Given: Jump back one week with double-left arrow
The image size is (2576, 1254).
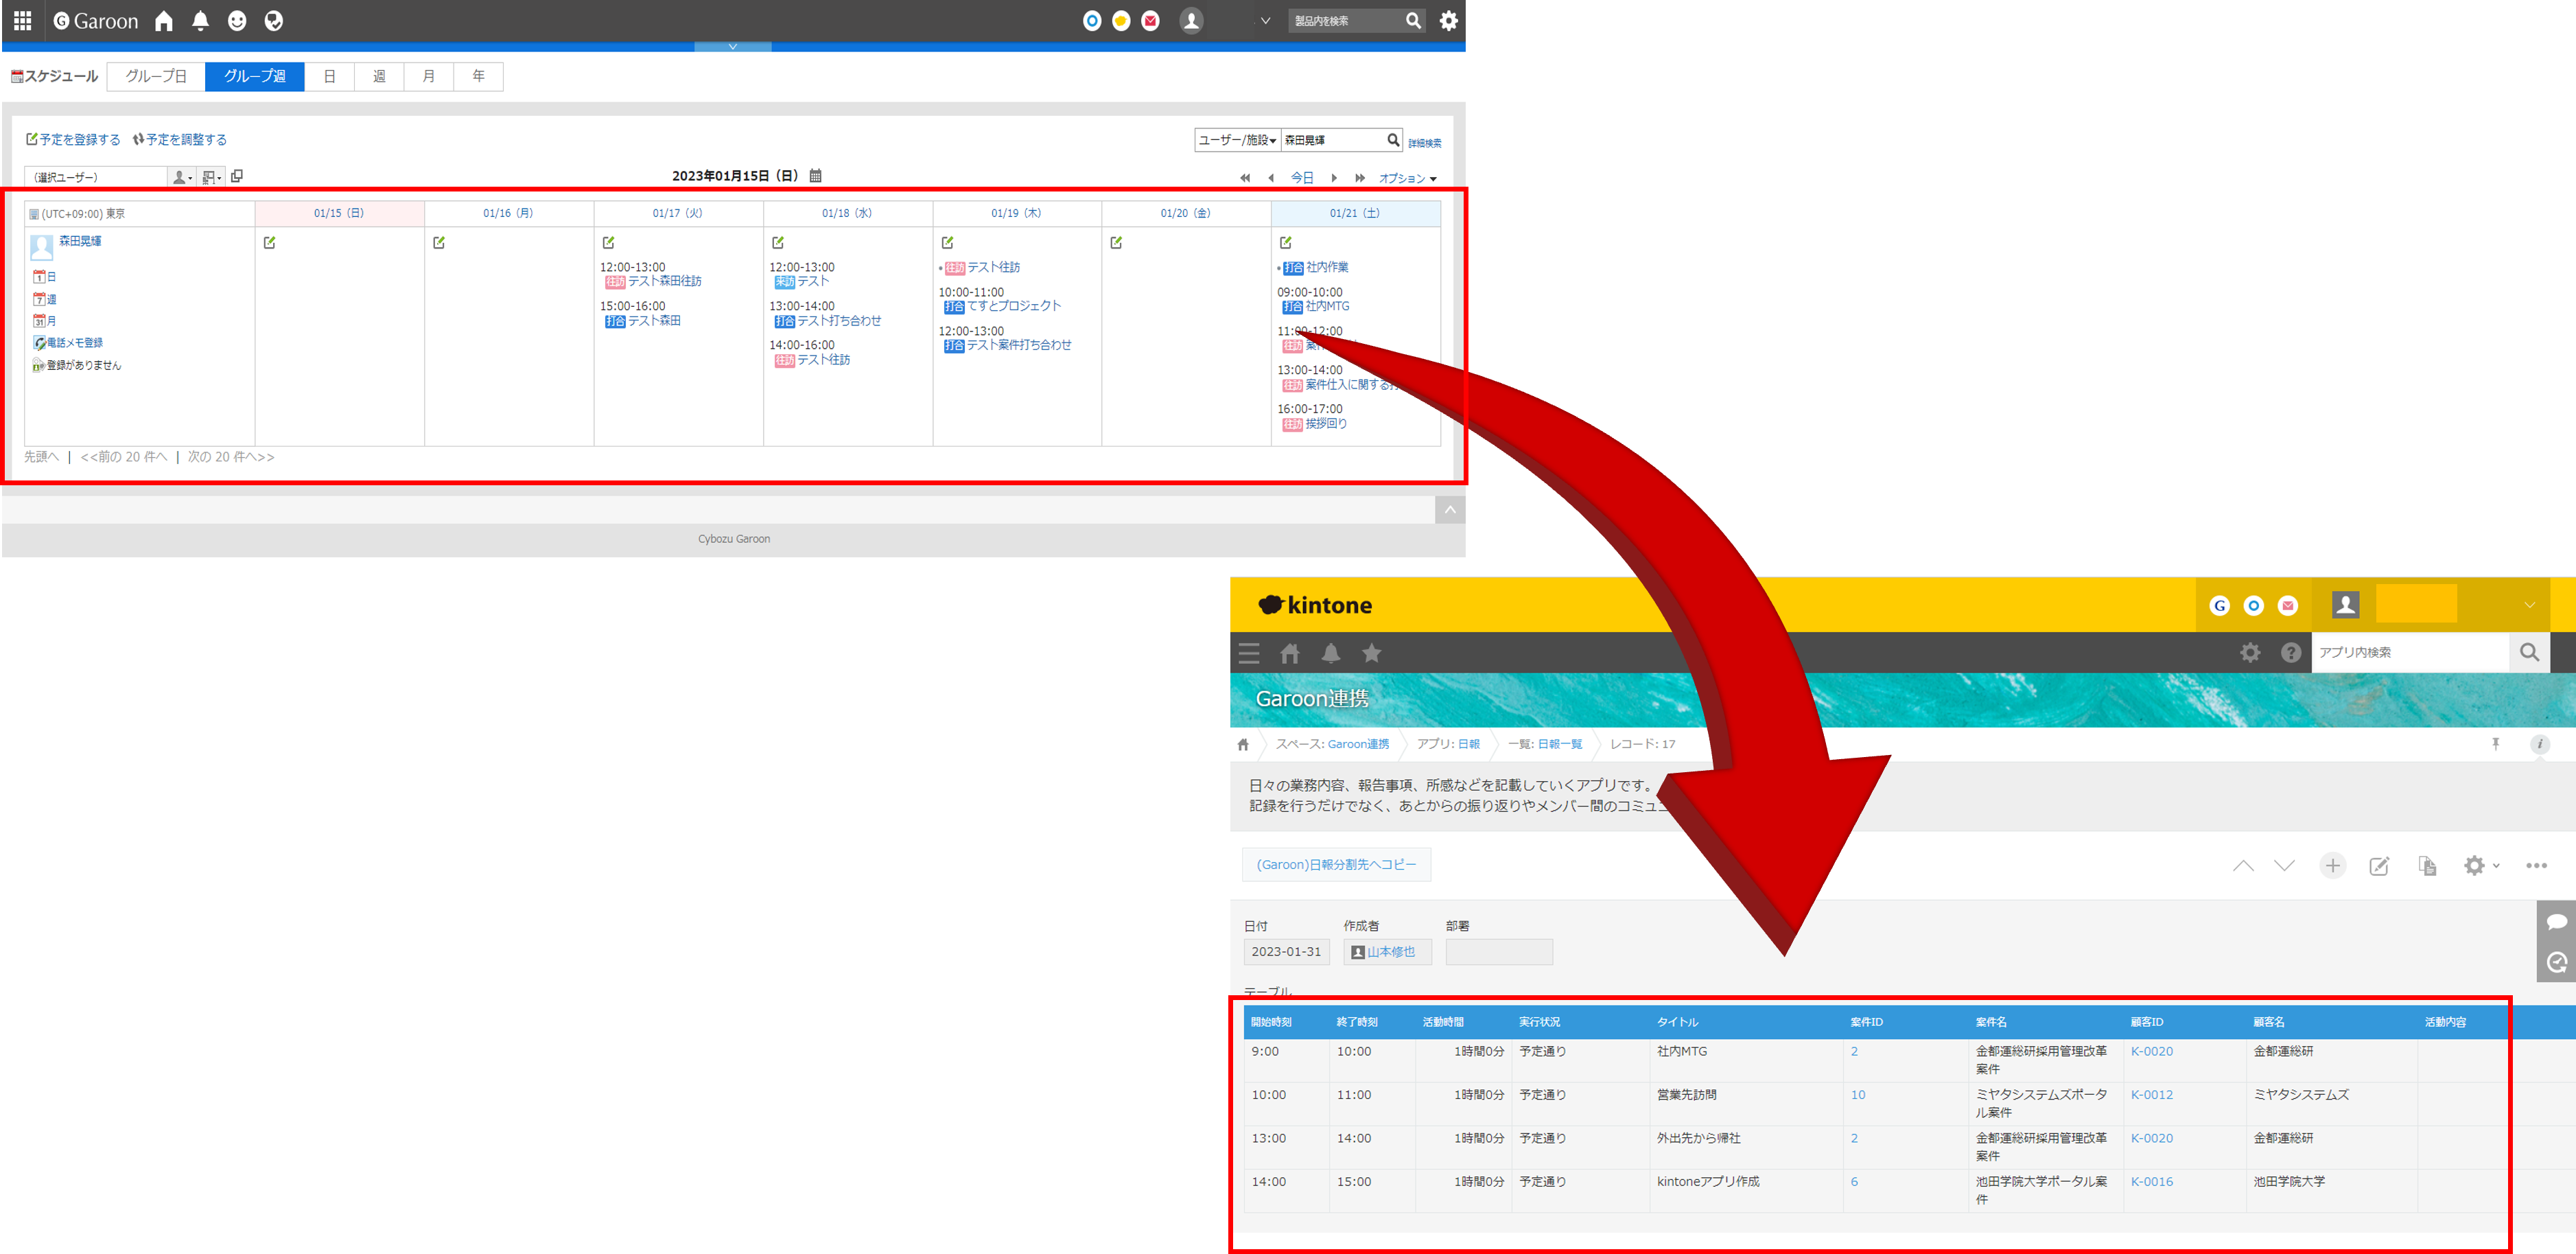Looking at the screenshot, I should pyautogui.click(x=1245, y=178).
